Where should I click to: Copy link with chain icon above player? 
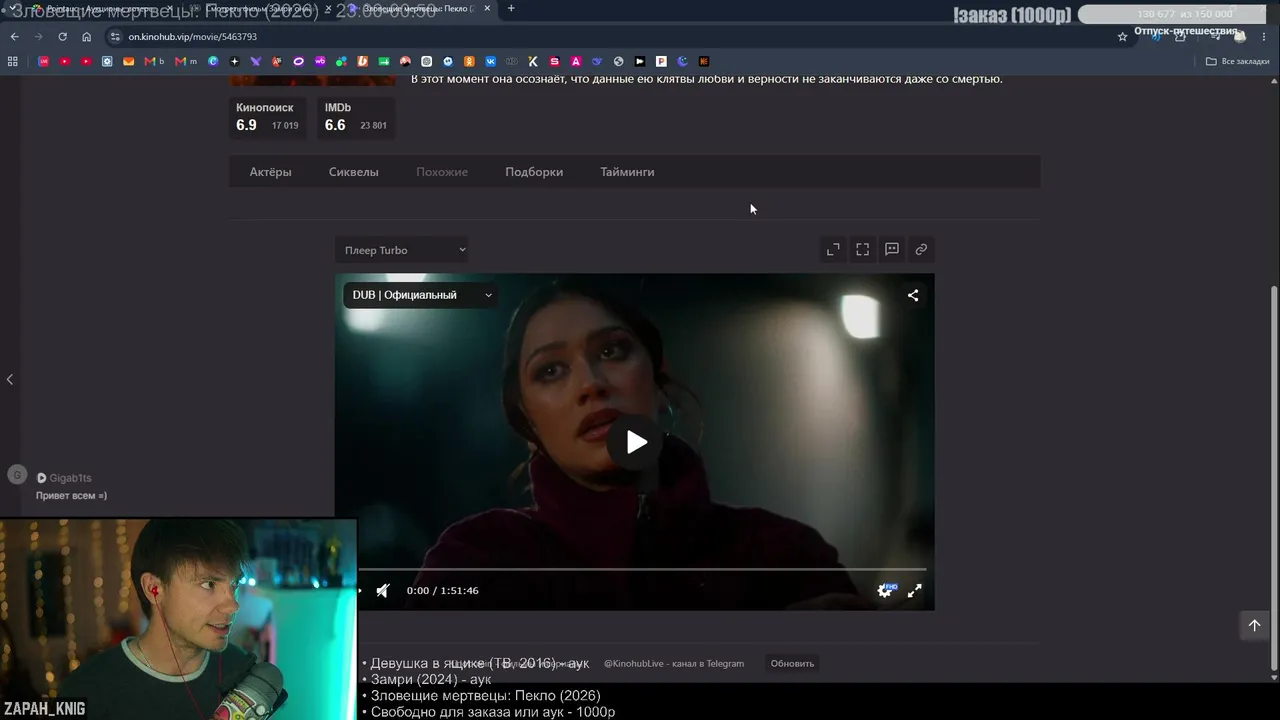pyautogui.click(x=921, y=250)
